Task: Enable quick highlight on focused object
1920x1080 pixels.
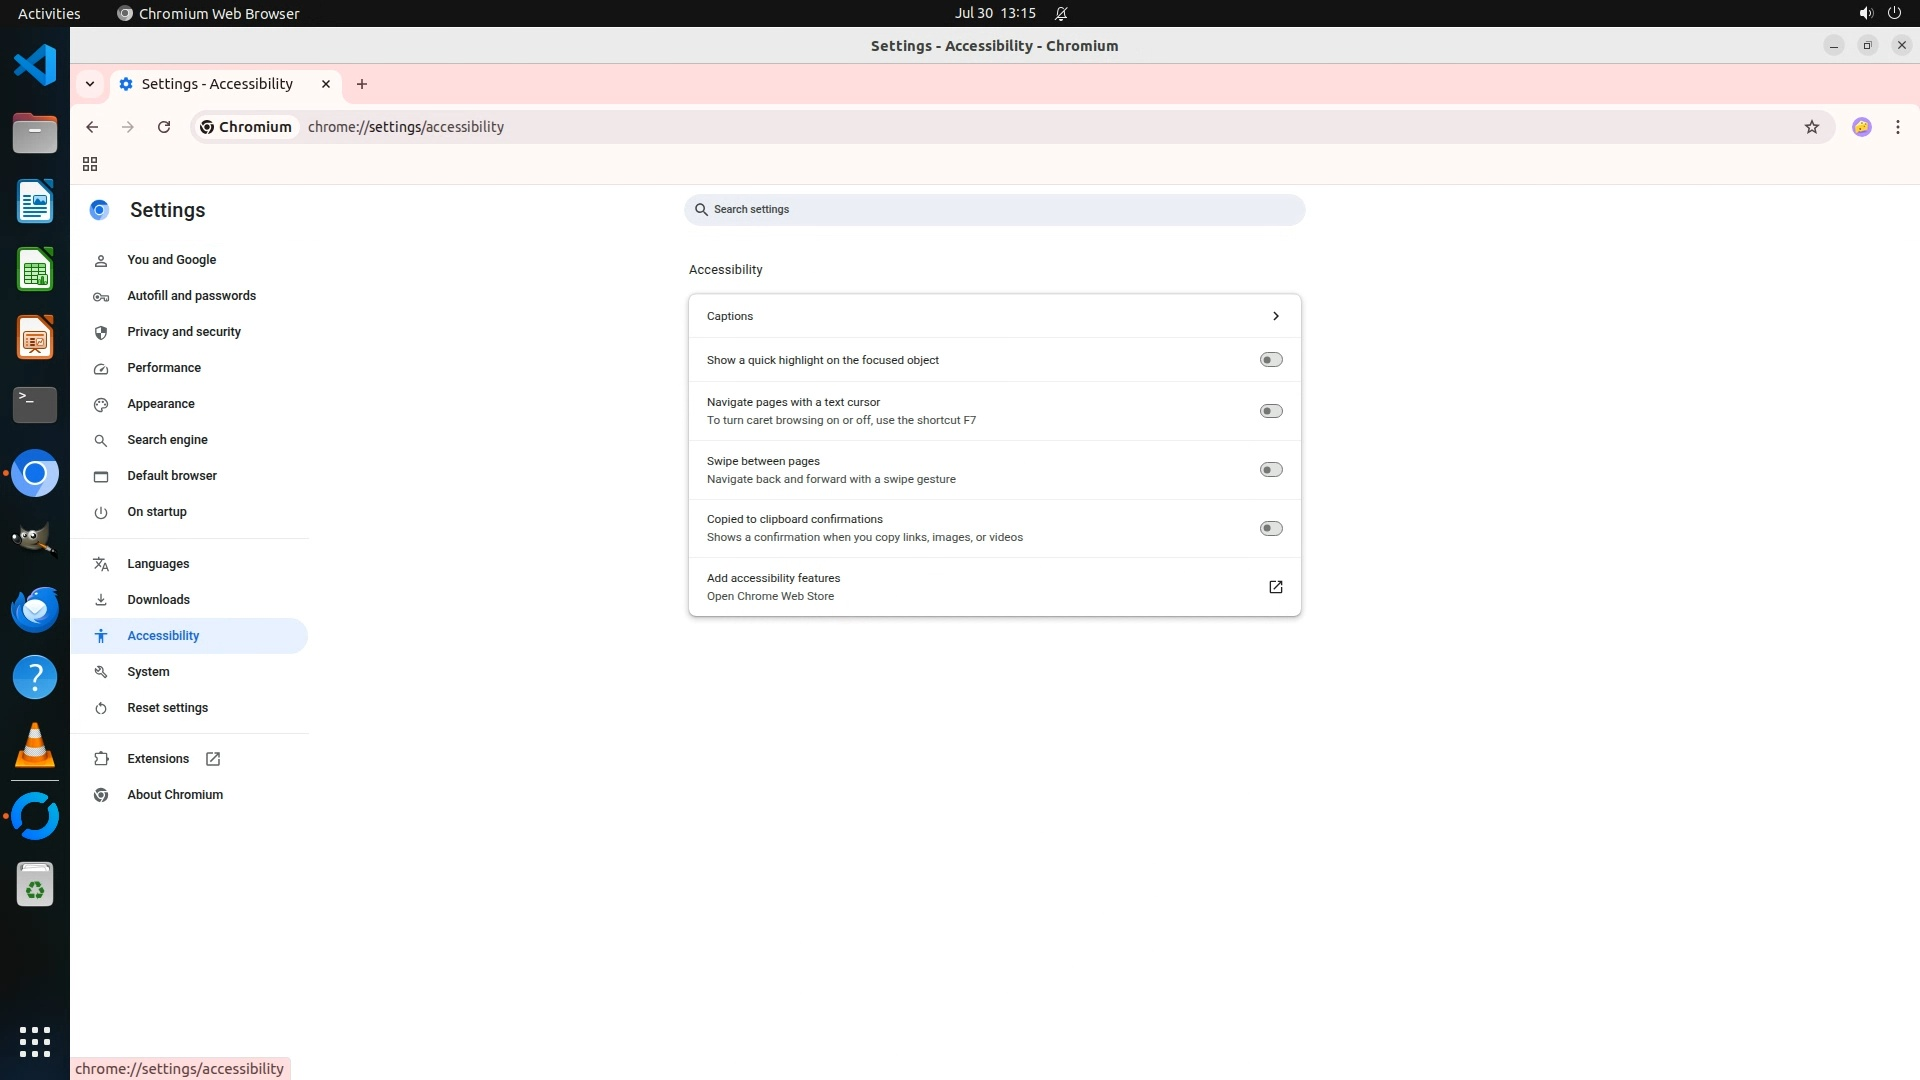Action: 1270,360
